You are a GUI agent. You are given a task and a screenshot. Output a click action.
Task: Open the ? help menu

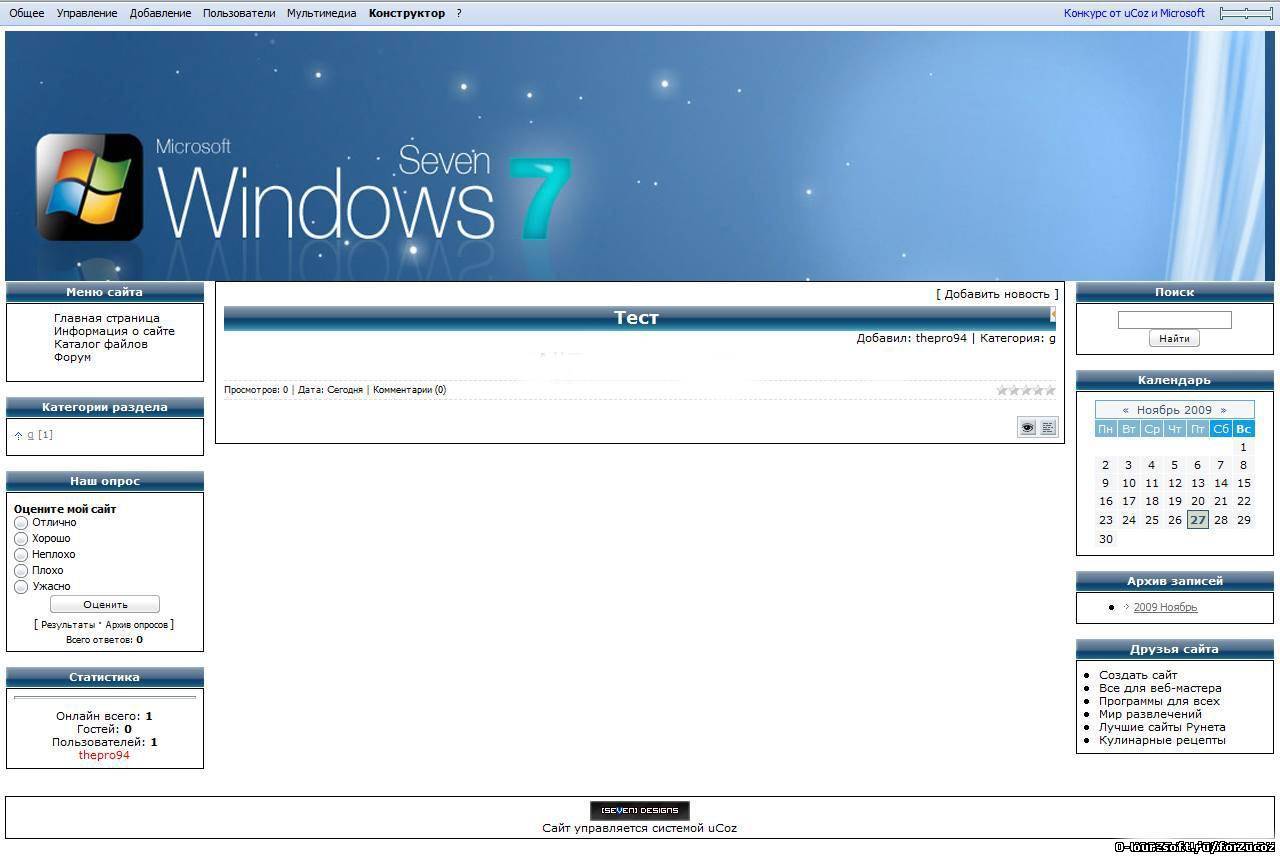click(459, 13)
